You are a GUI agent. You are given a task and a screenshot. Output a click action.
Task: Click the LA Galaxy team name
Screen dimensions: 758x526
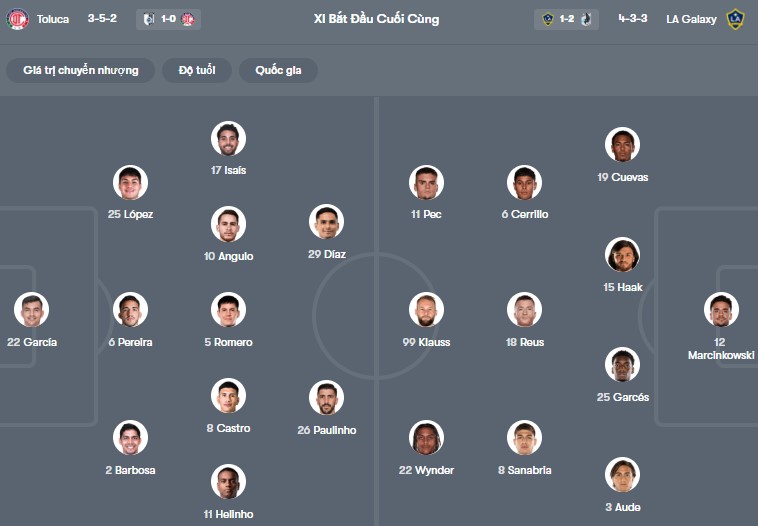692,19
